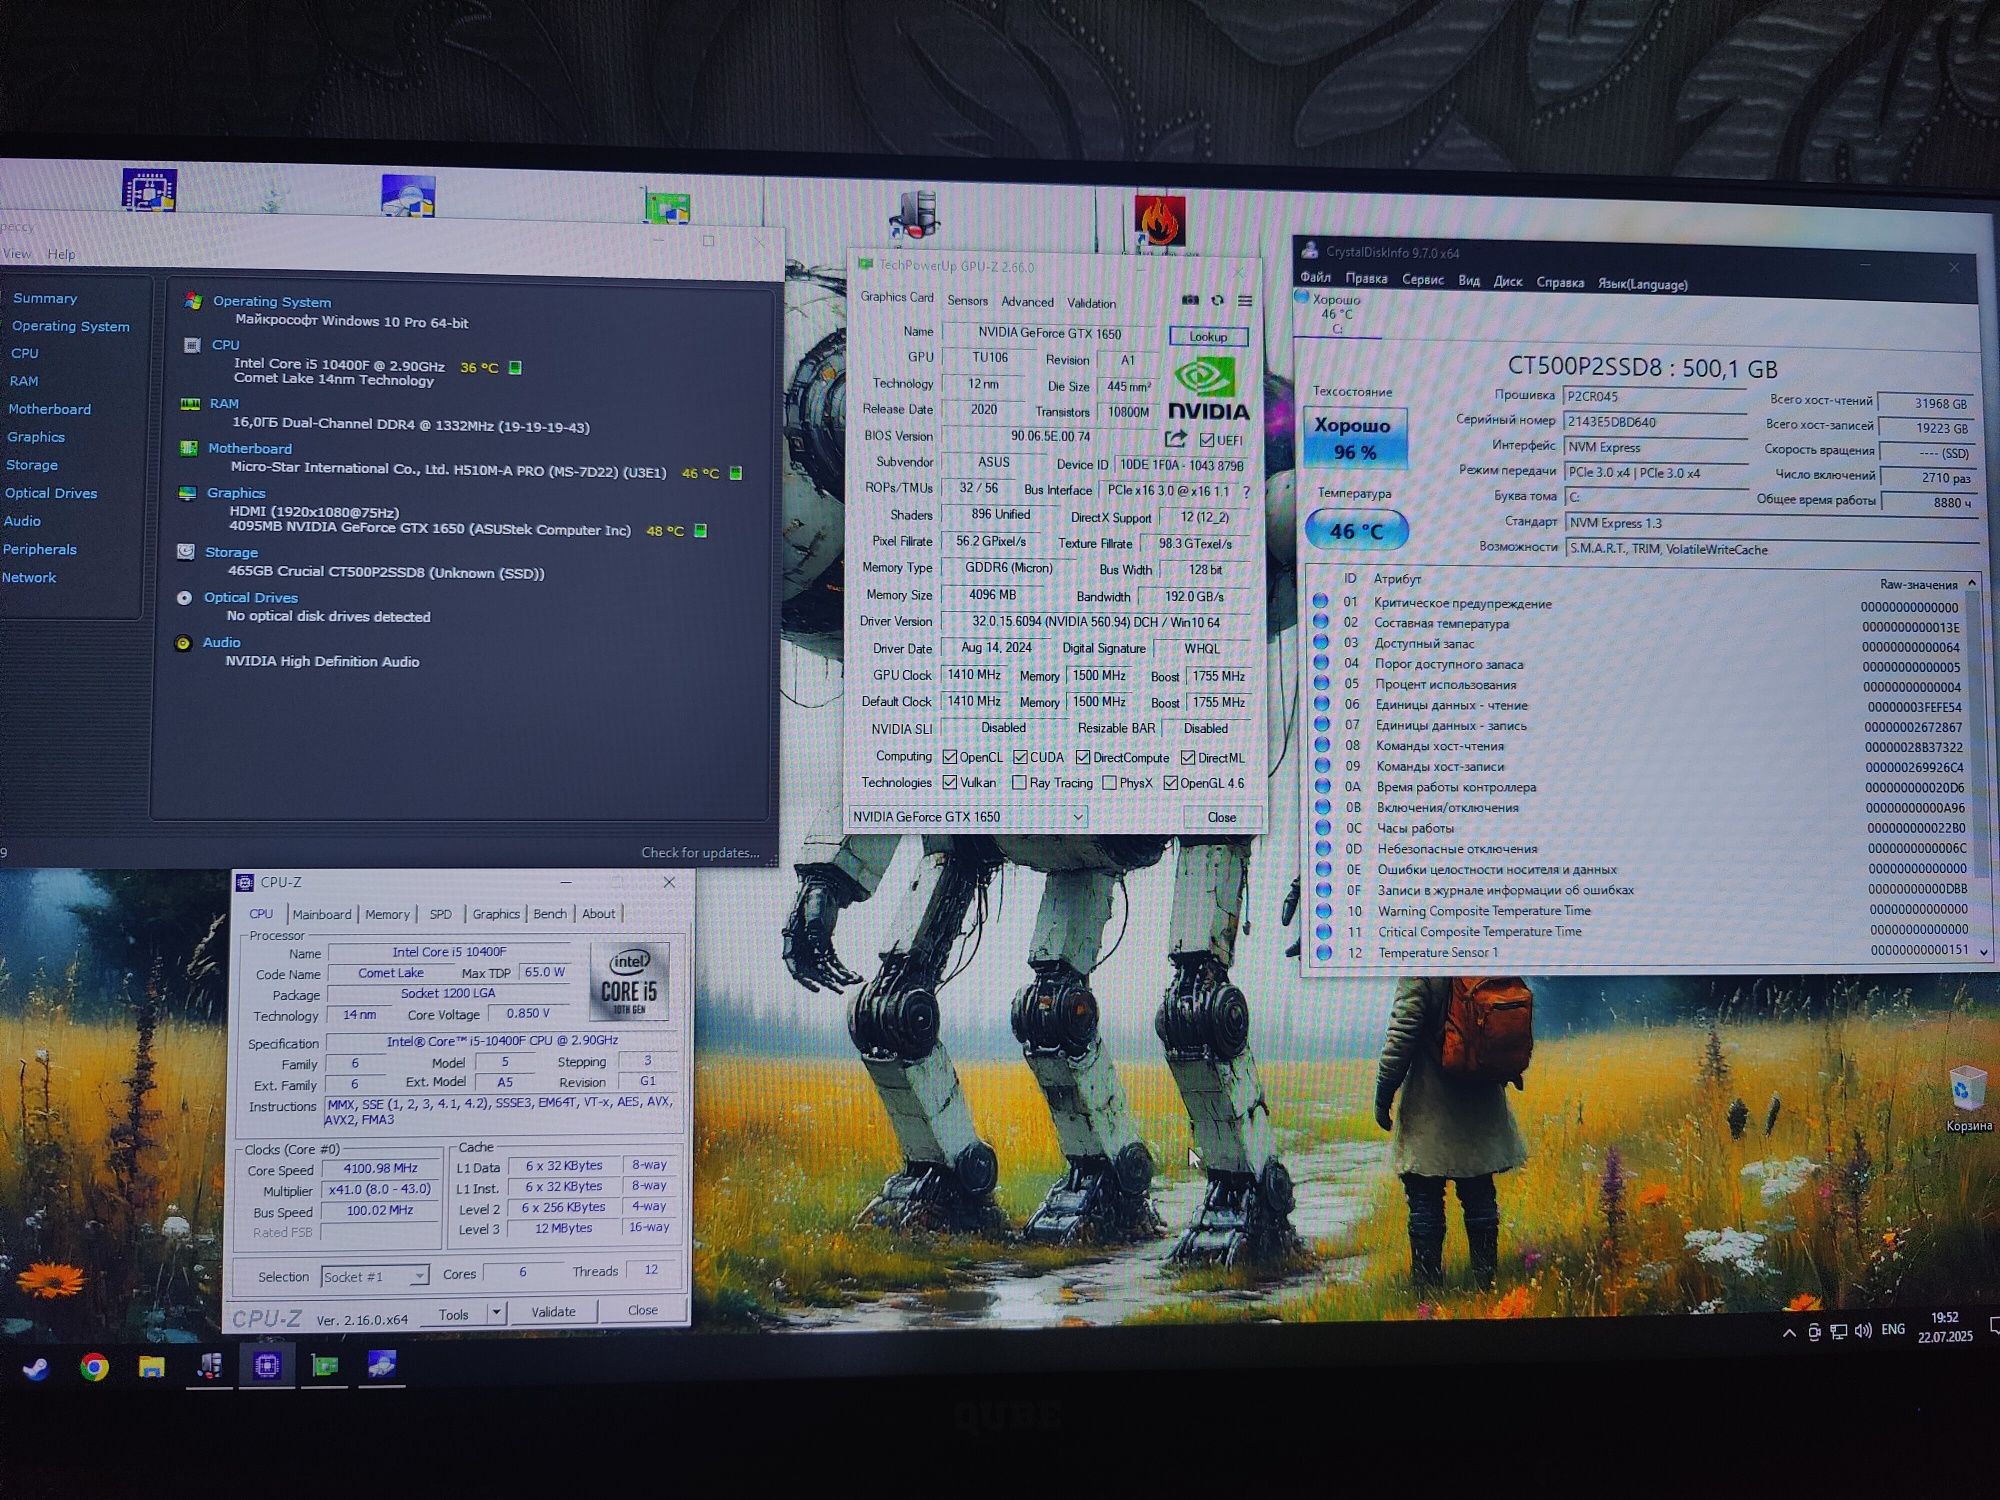Switch to the Sensors tab in GPU-Z
Screen dimensions: 2000x1500
pyautogui.click(x=967, y=301)
